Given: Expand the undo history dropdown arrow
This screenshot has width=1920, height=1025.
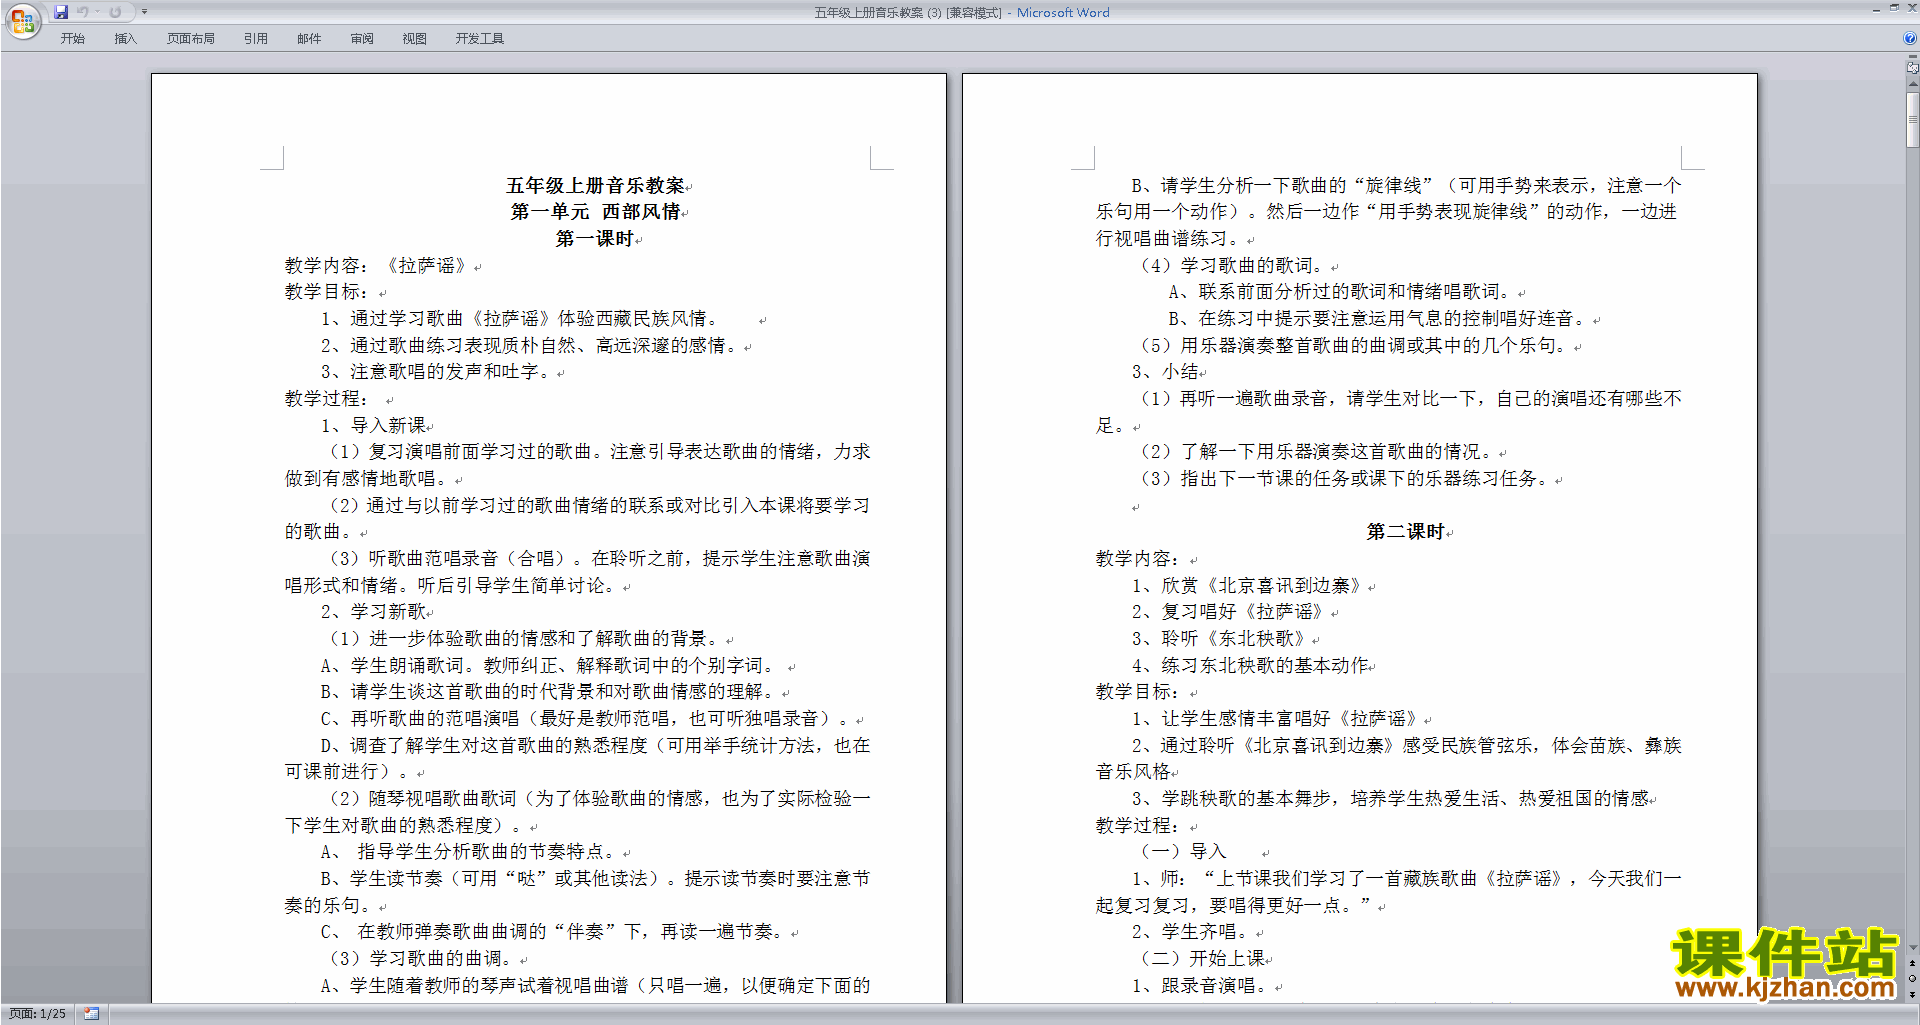Looking at the screenshot, I should tap(97, 12).
